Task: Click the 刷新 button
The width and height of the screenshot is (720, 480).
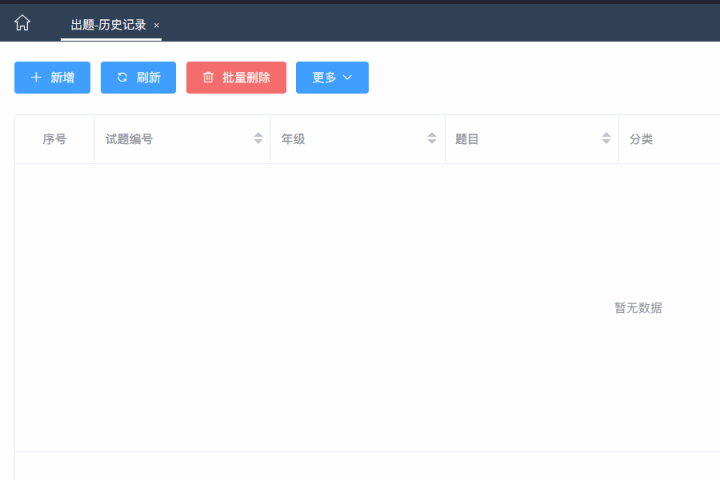Action: [138, 78]
